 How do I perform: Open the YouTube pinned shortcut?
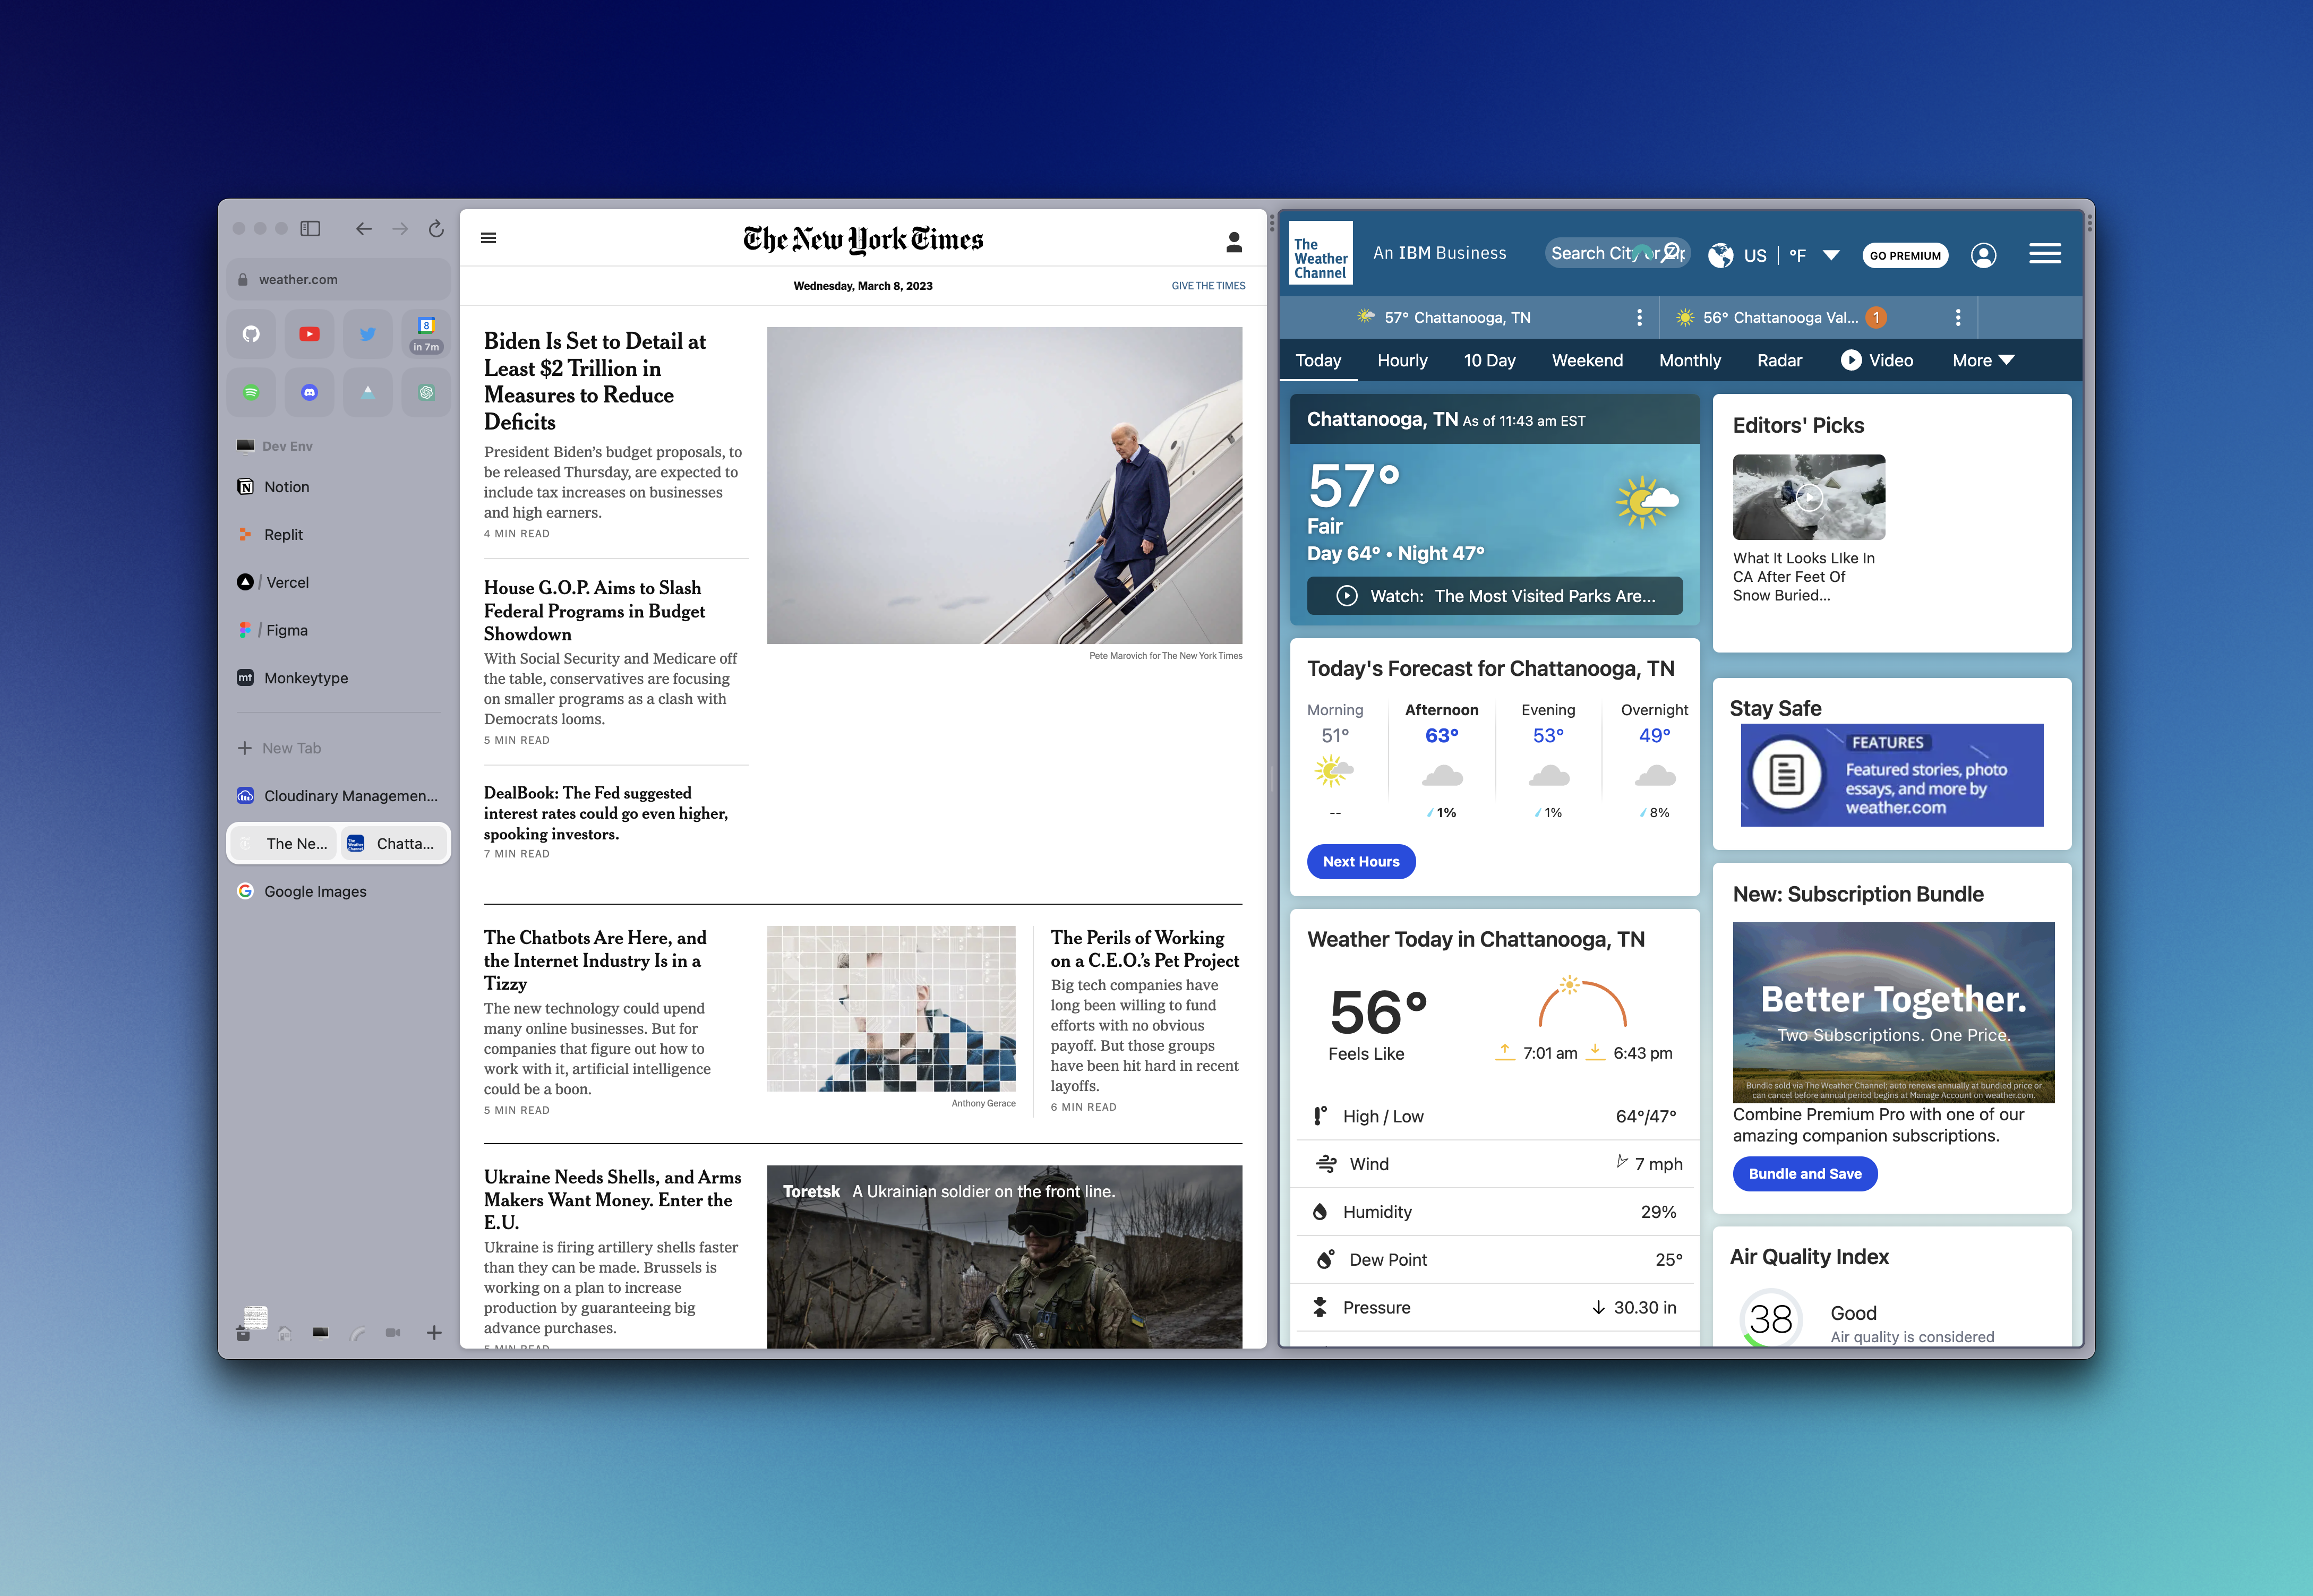click(310, 334)
